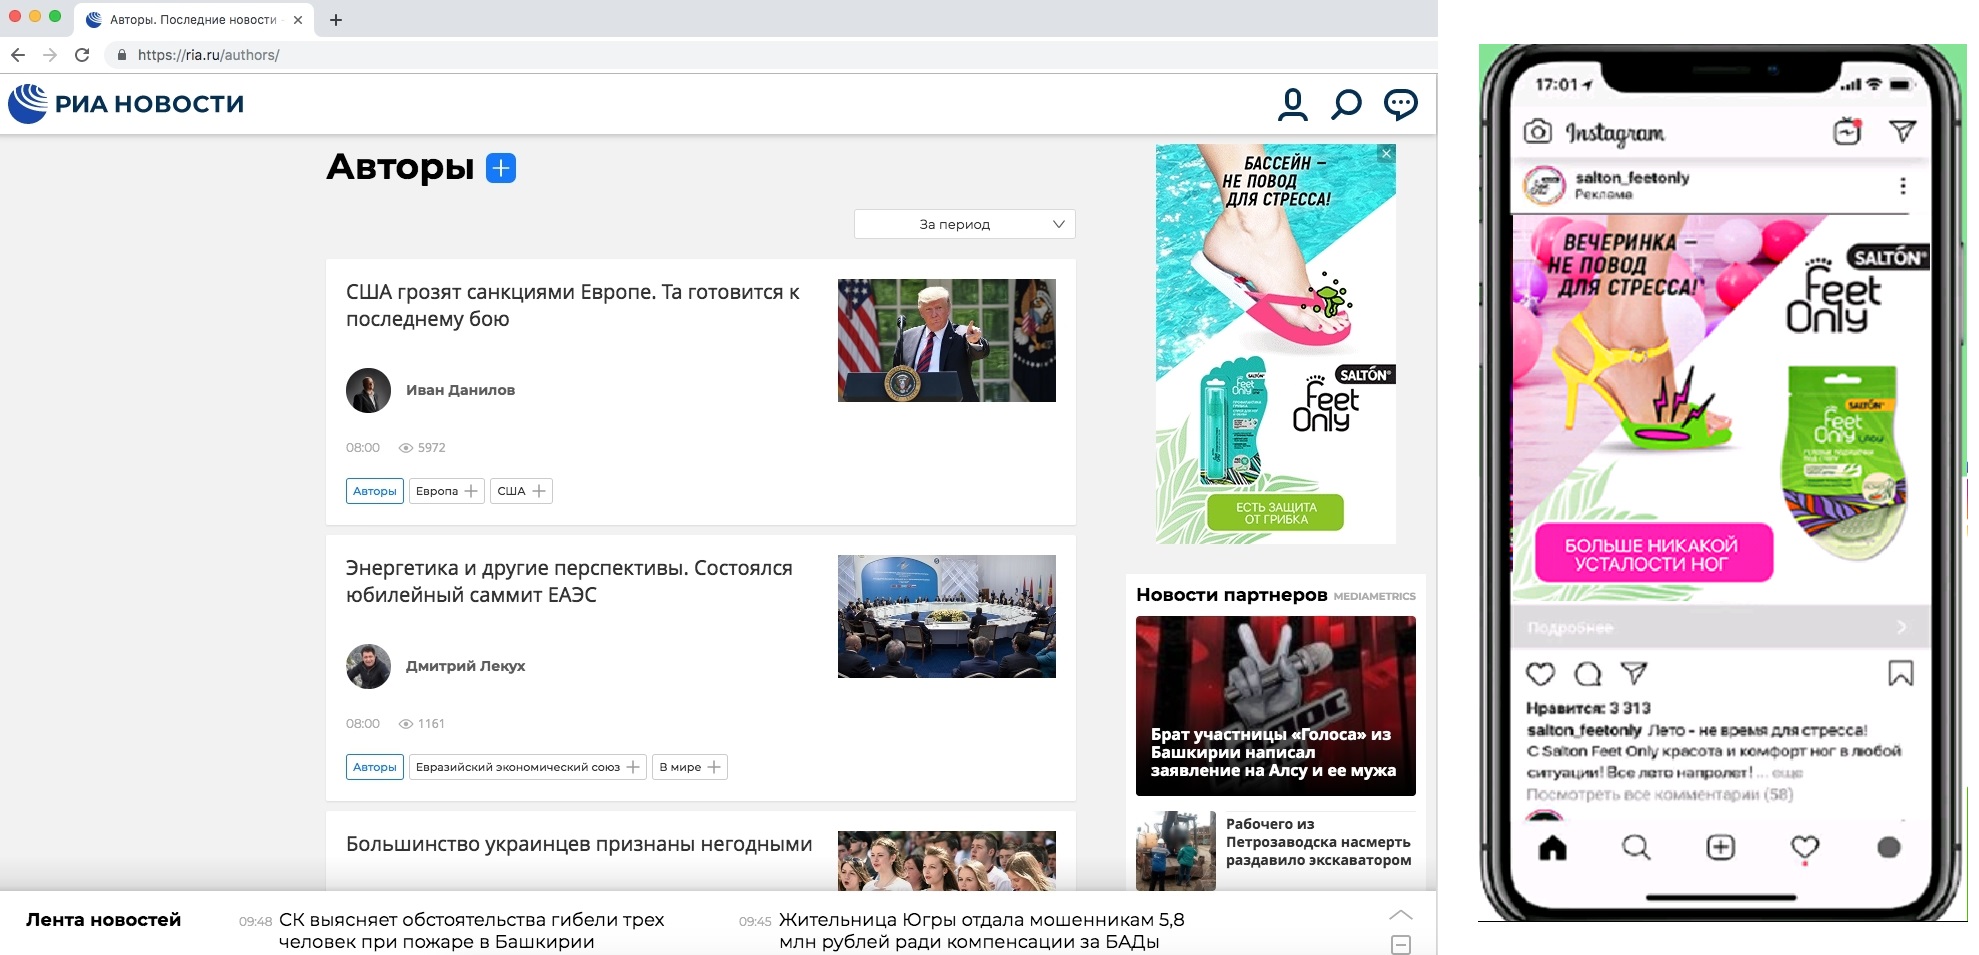Viewport: 1979px width, 955px height.
Task: Click the RIA Novosti logo
Action: pyautogui.click(x=126, y=103)
